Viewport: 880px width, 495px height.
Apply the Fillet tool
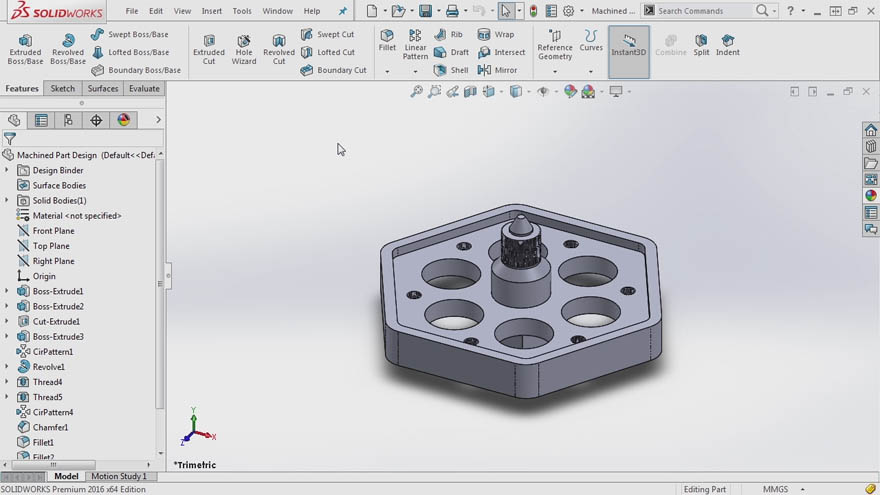coord(387,41)
